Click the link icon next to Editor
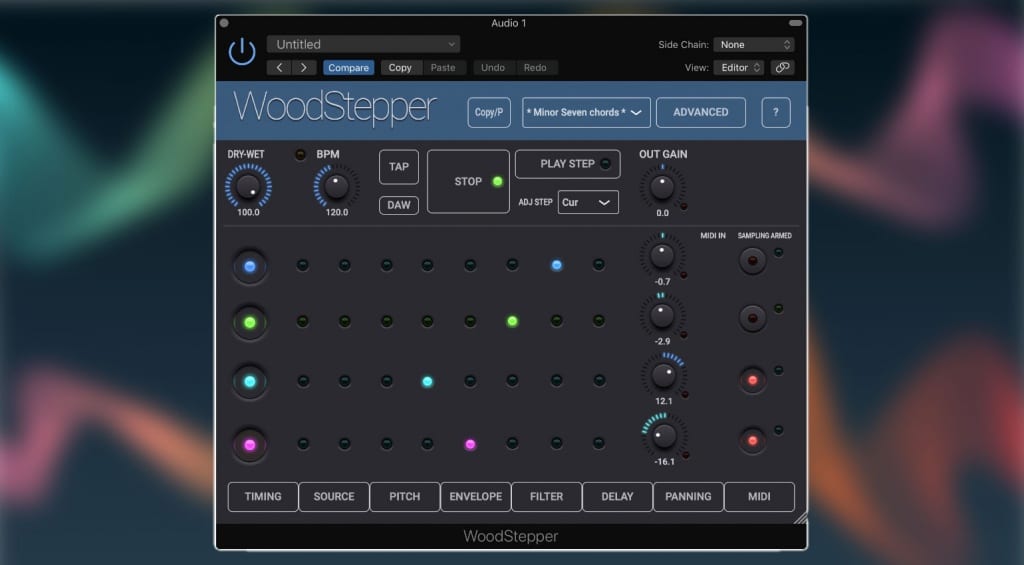The image size is (1024, 565). [x=782, y=67]
